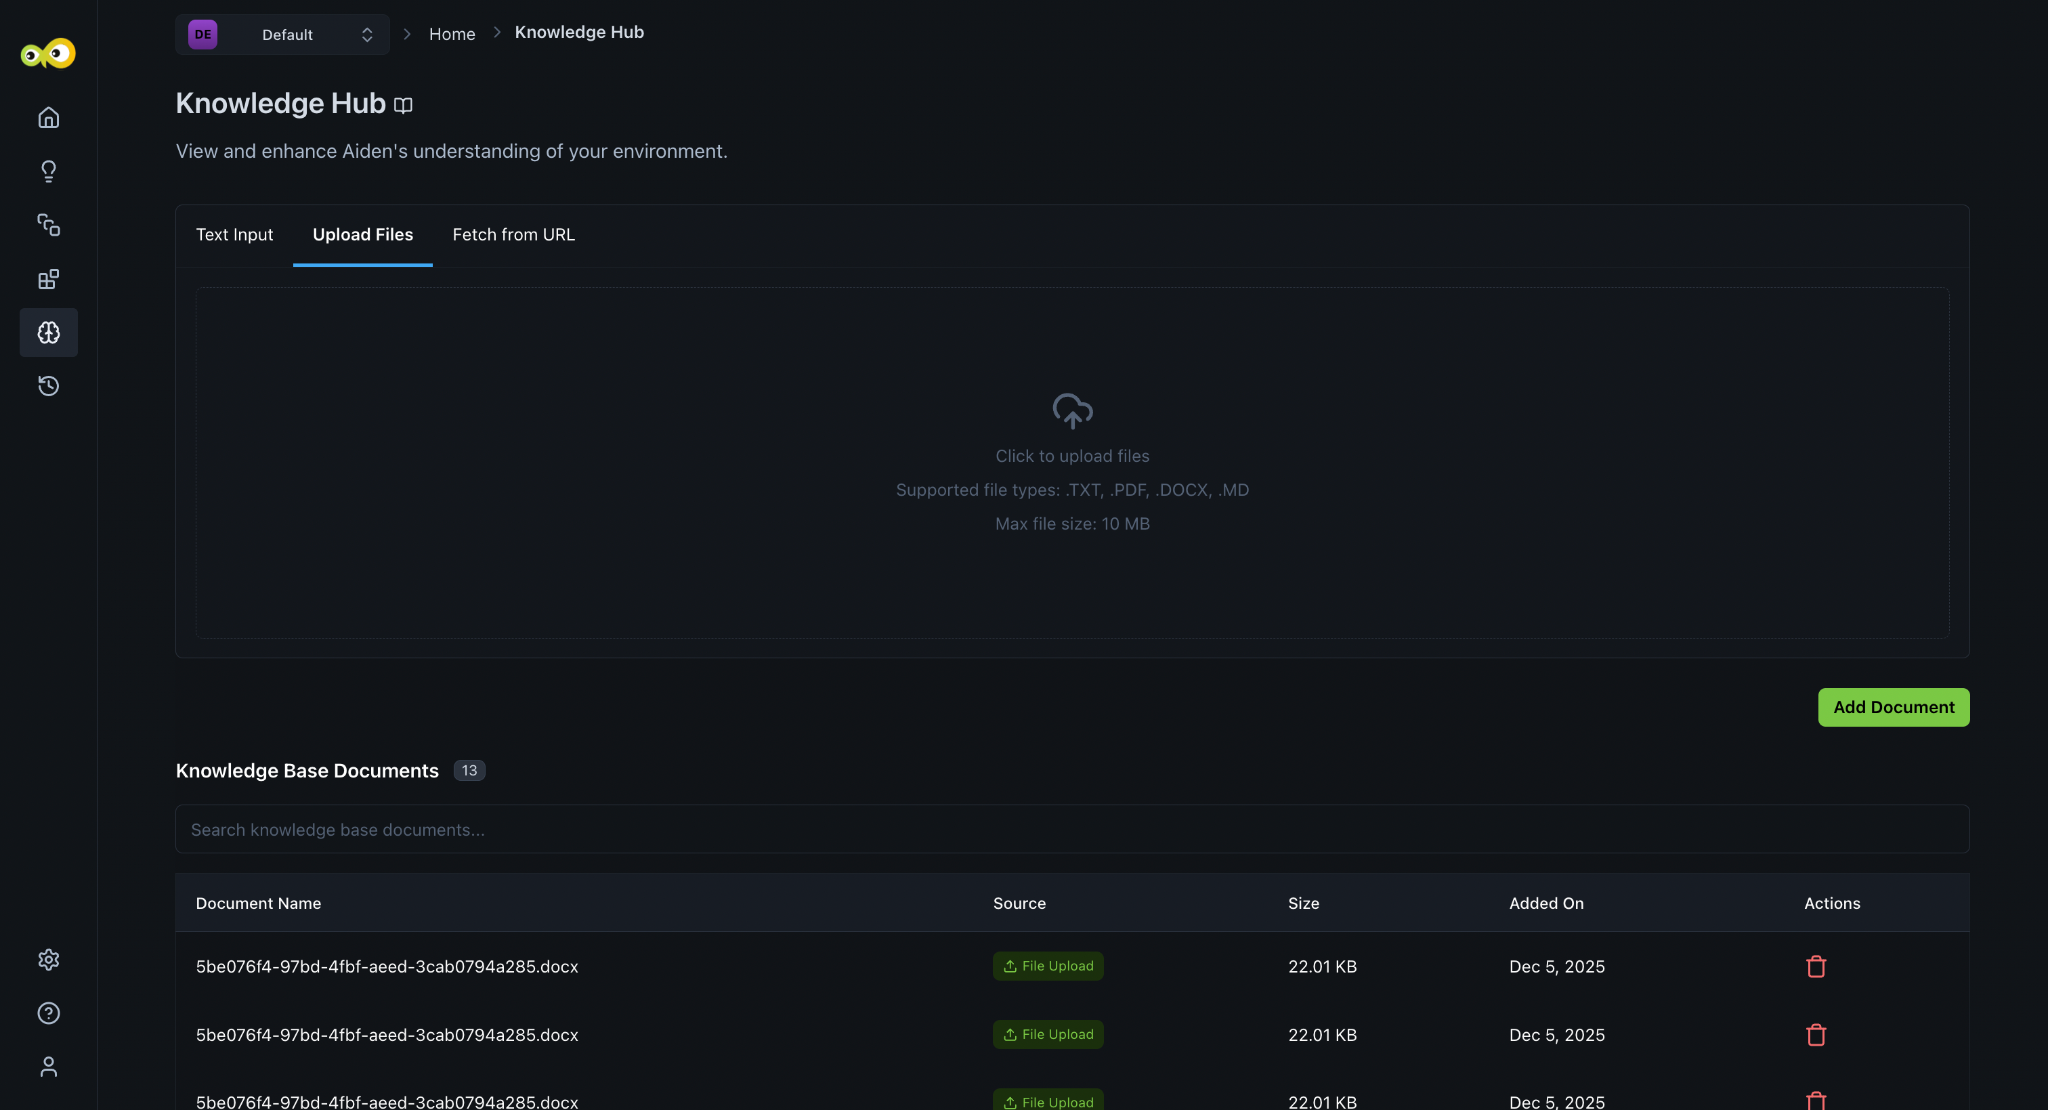Open the Home sidebar icon
The width and height of the screenshot is (2048, 1110).
coord(48,118)
